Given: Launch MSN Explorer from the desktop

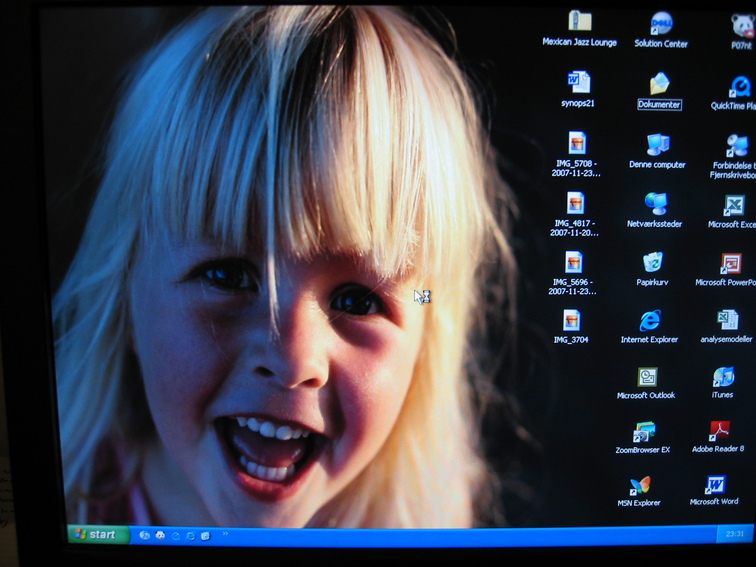Looking at the screenshot, I should [639, 485].
